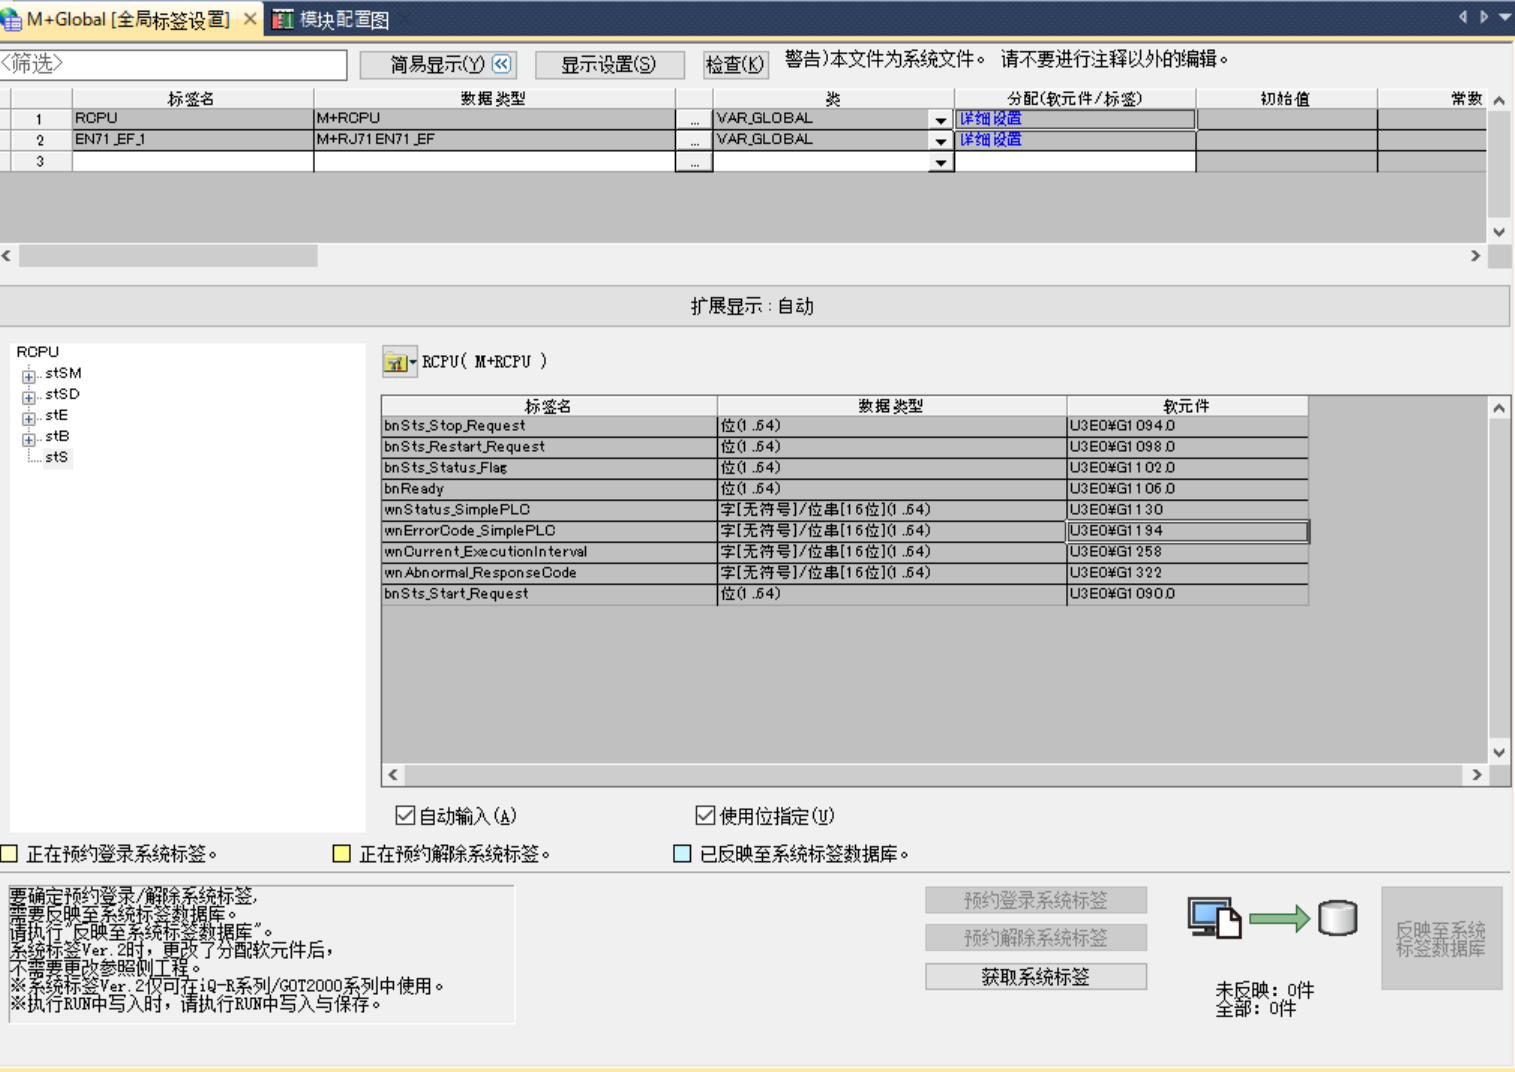Expand the stSM tree node
The width and height of the screenshot is (1515, 1072).
29,376
